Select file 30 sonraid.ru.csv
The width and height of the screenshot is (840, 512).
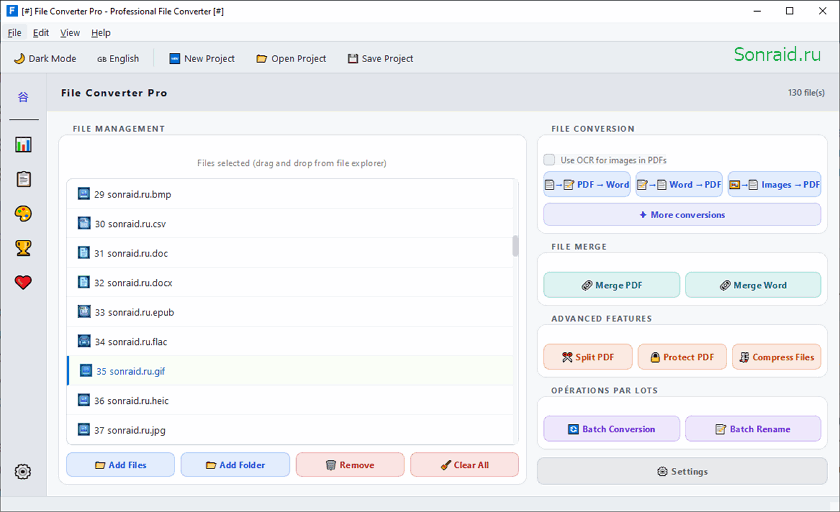pyautogui.click(x=290, y=223)
